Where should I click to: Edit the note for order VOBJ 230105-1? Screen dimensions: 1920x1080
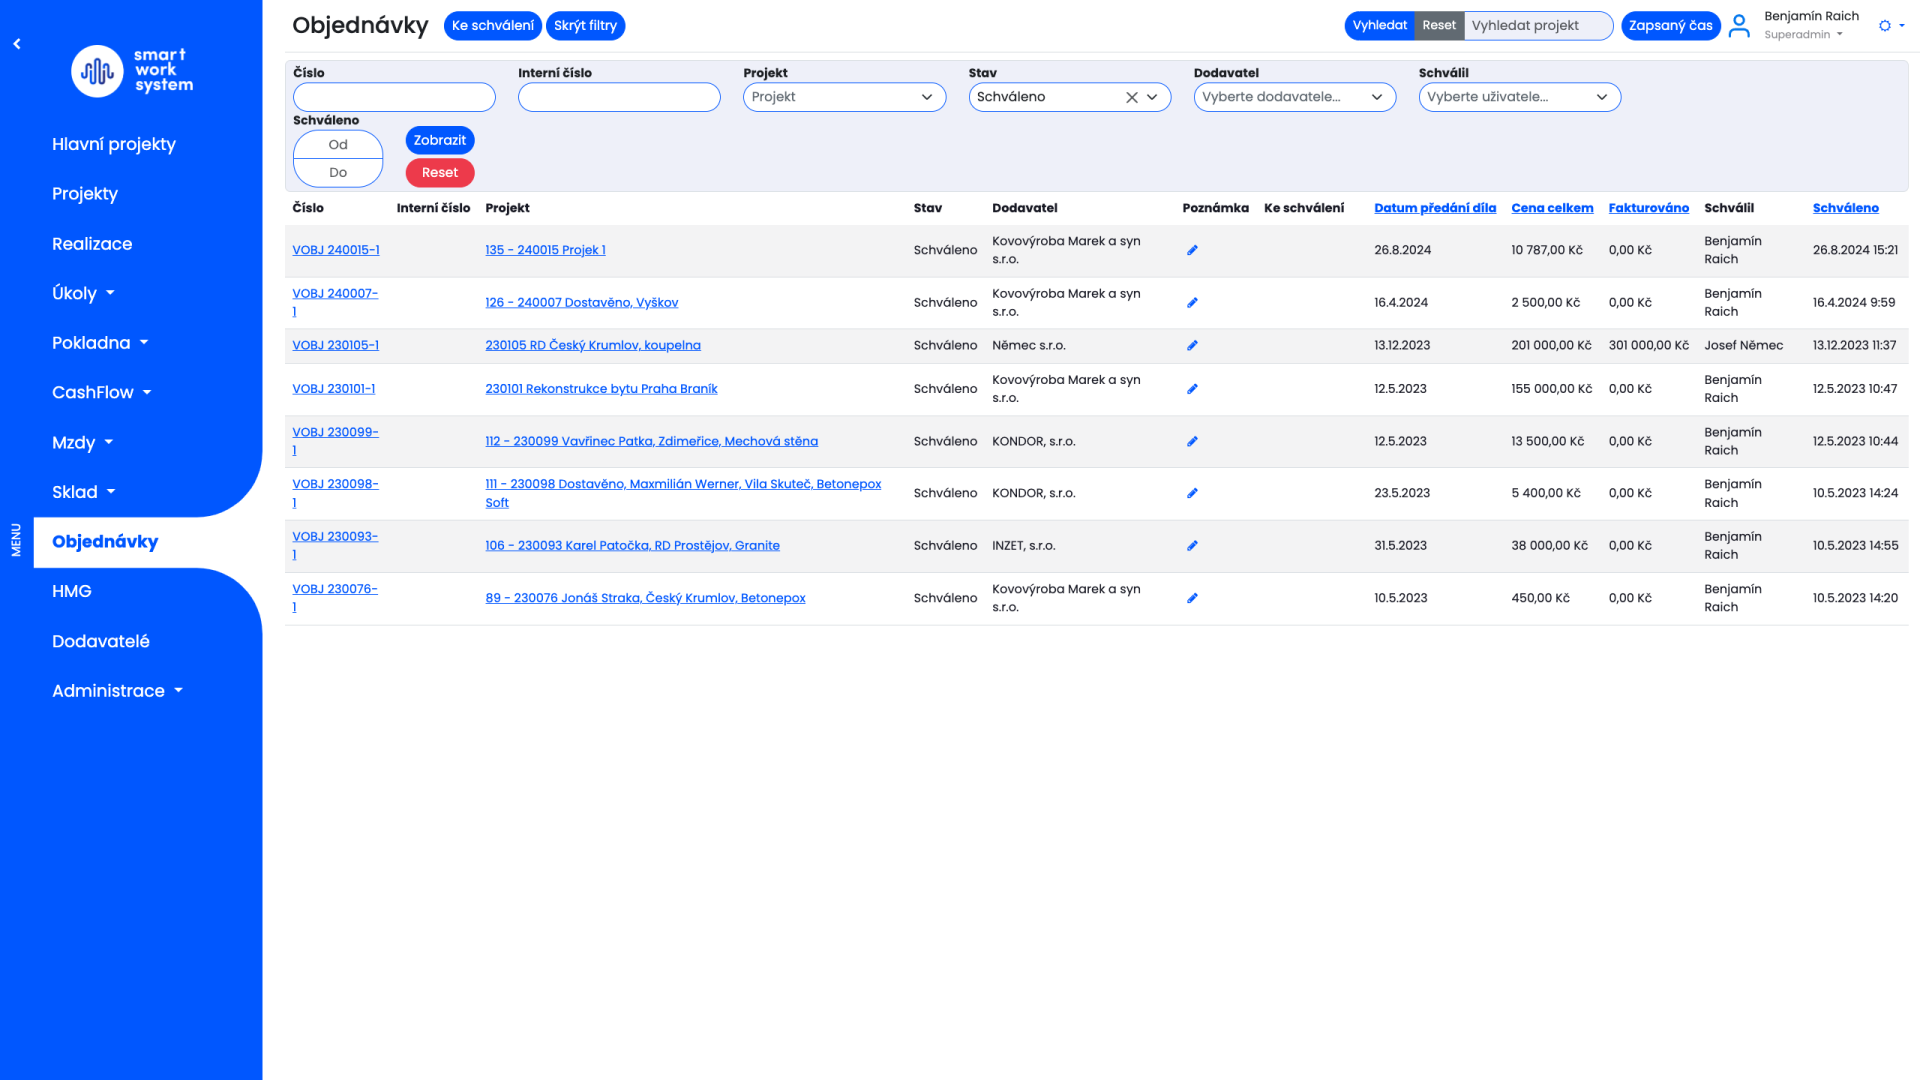[x=1192, y=346]
